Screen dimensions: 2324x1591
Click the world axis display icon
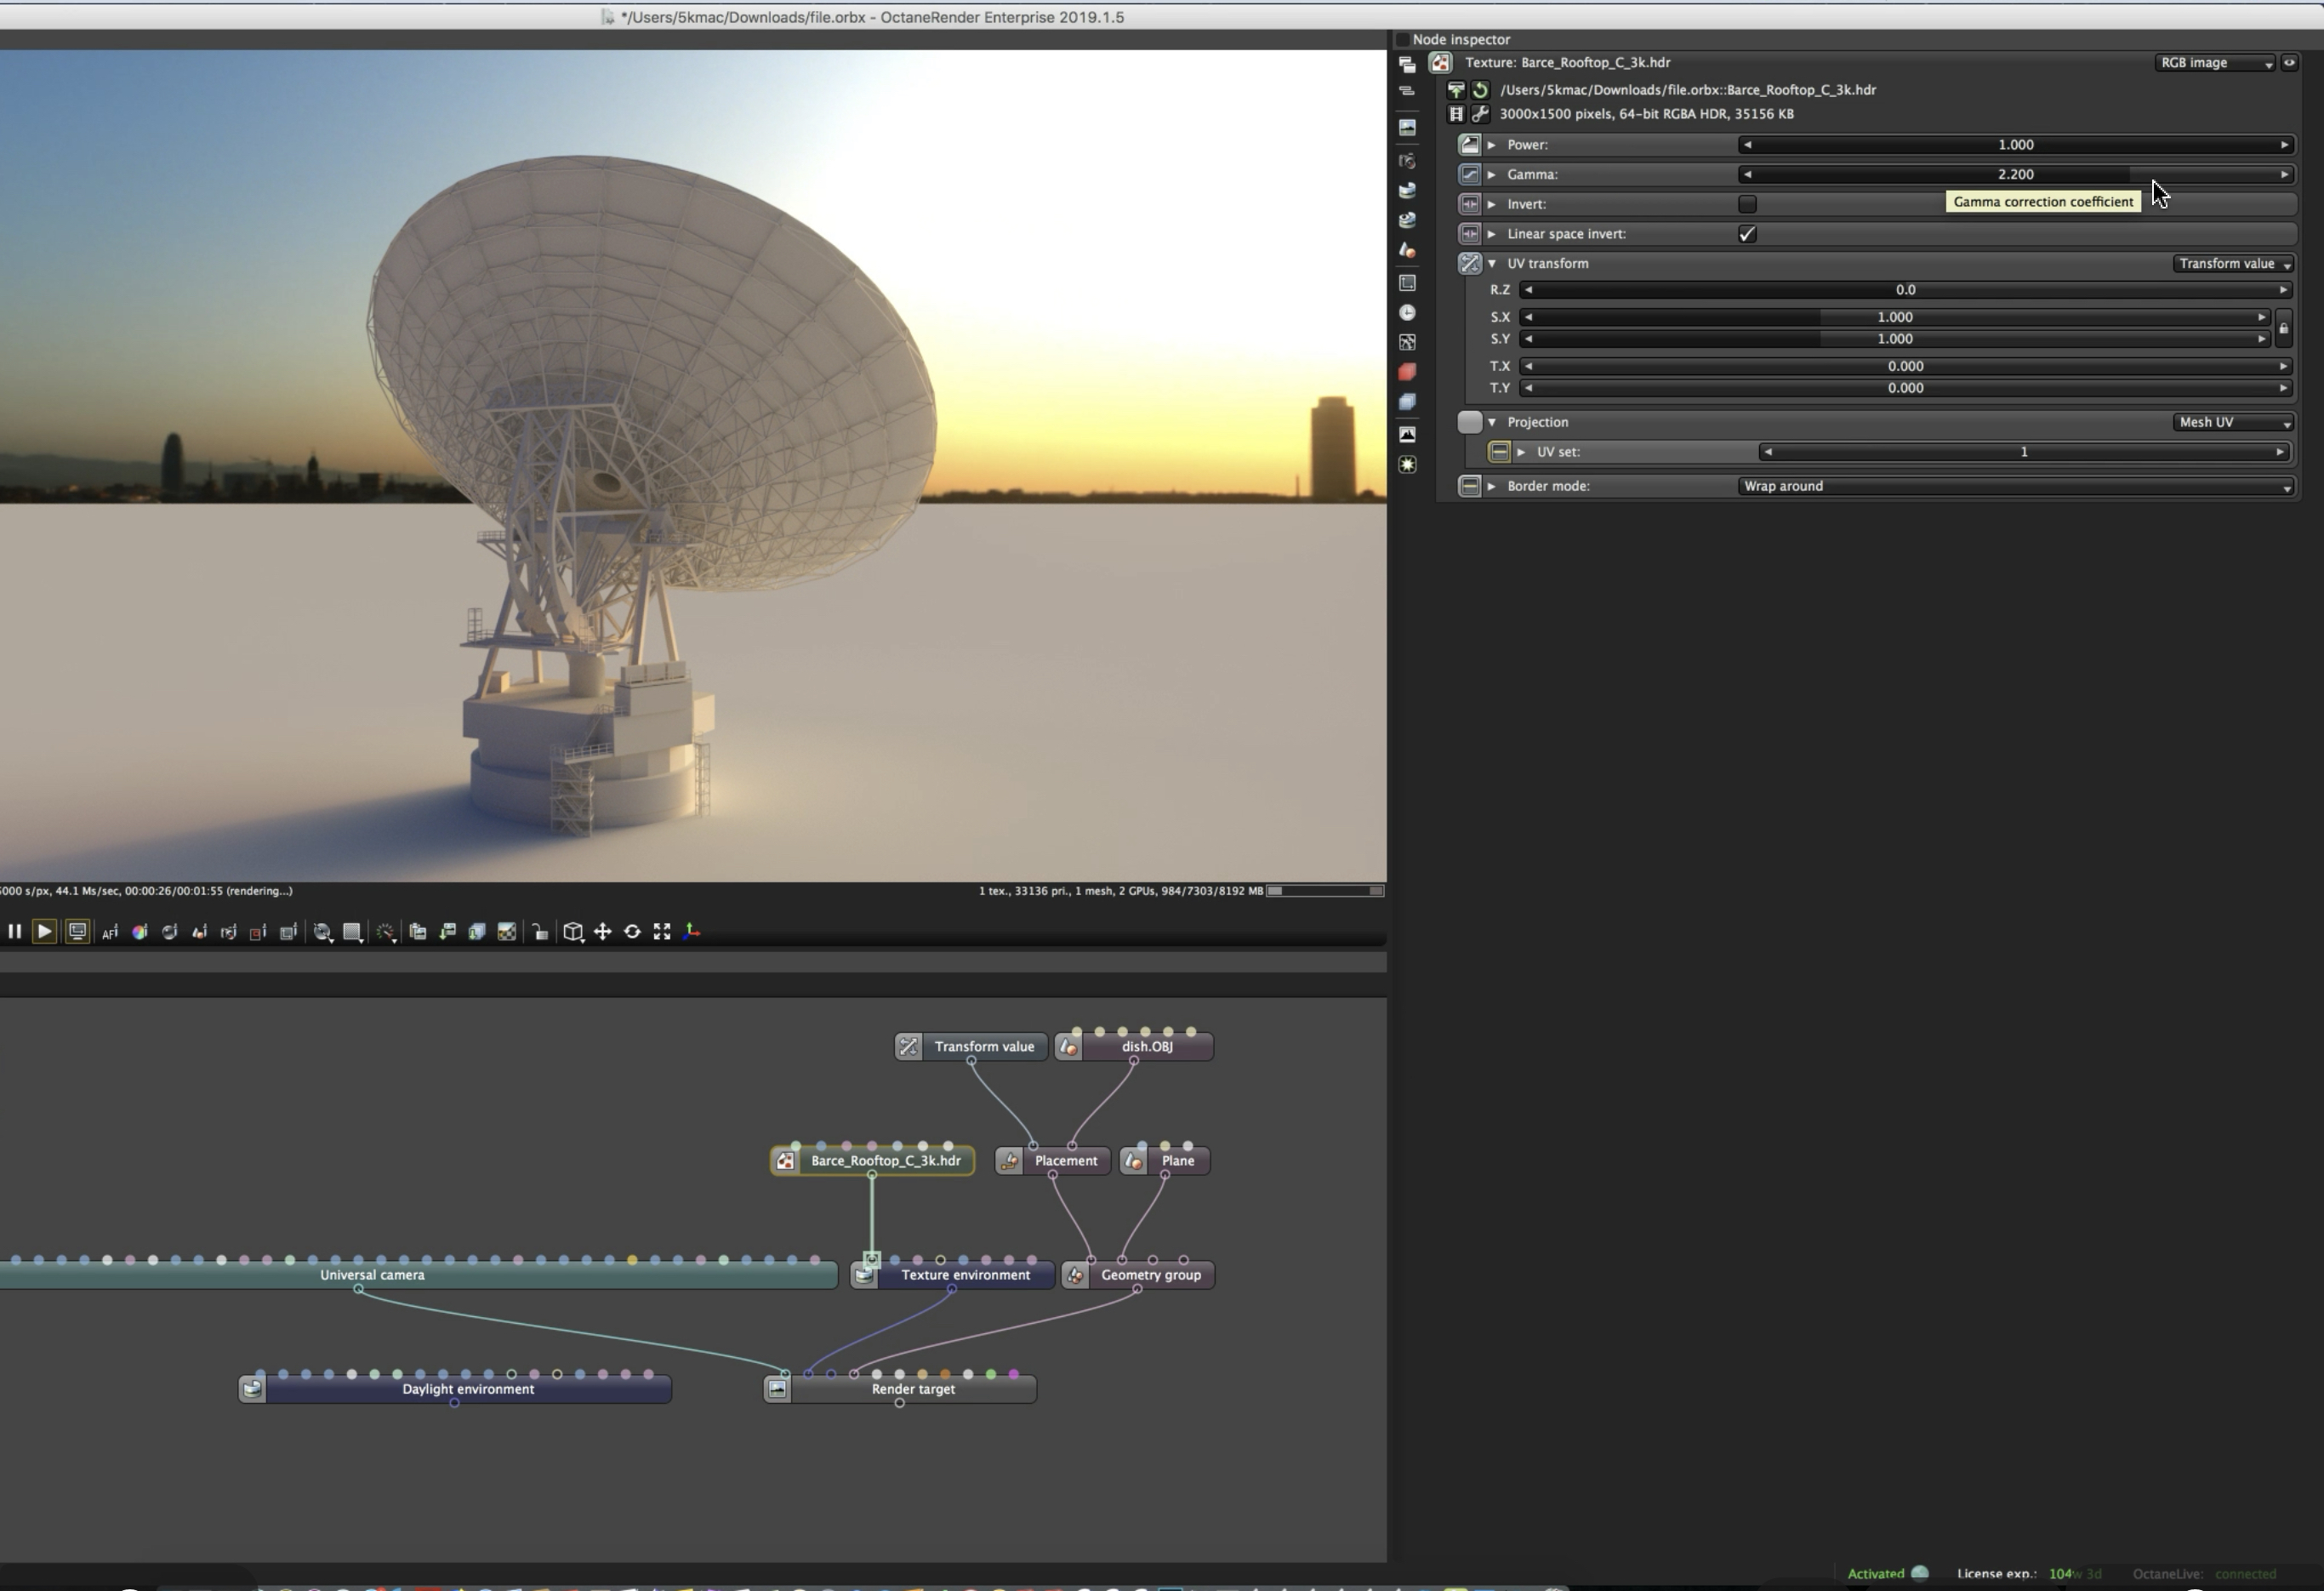pyautogui.click(x=692, y=932)
